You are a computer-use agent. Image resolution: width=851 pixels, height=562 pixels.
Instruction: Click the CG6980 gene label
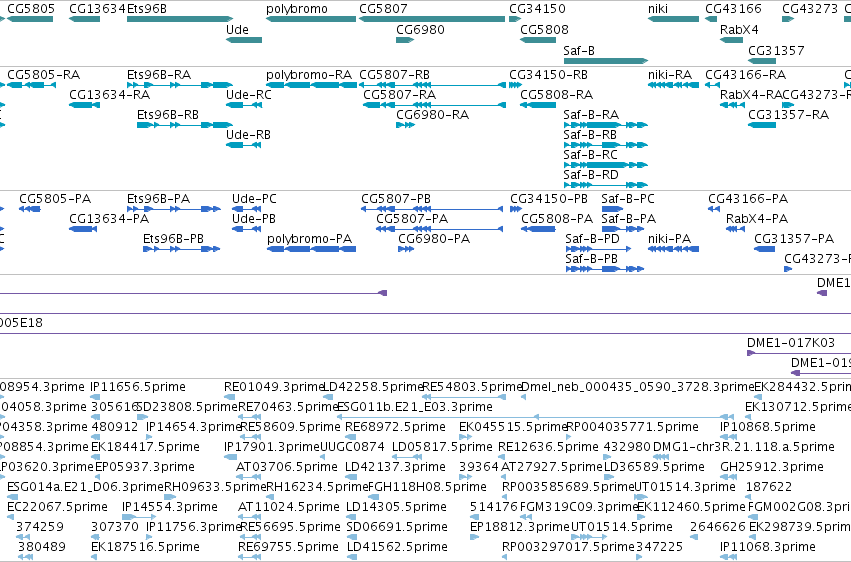(x=420, y=29)
